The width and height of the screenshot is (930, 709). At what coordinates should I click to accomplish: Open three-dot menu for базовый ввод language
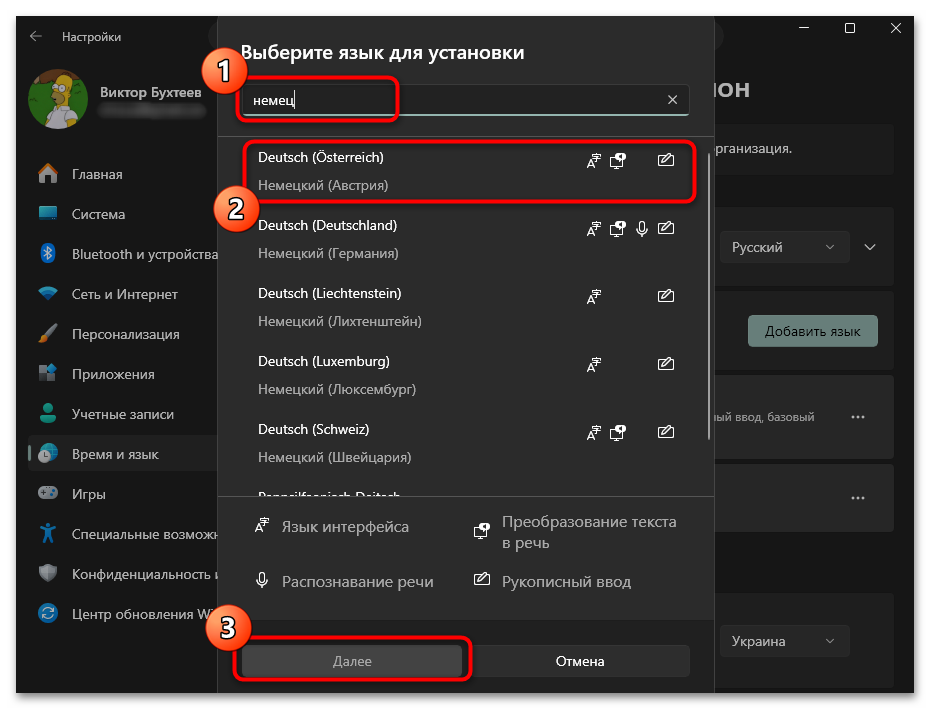(858, 417)
